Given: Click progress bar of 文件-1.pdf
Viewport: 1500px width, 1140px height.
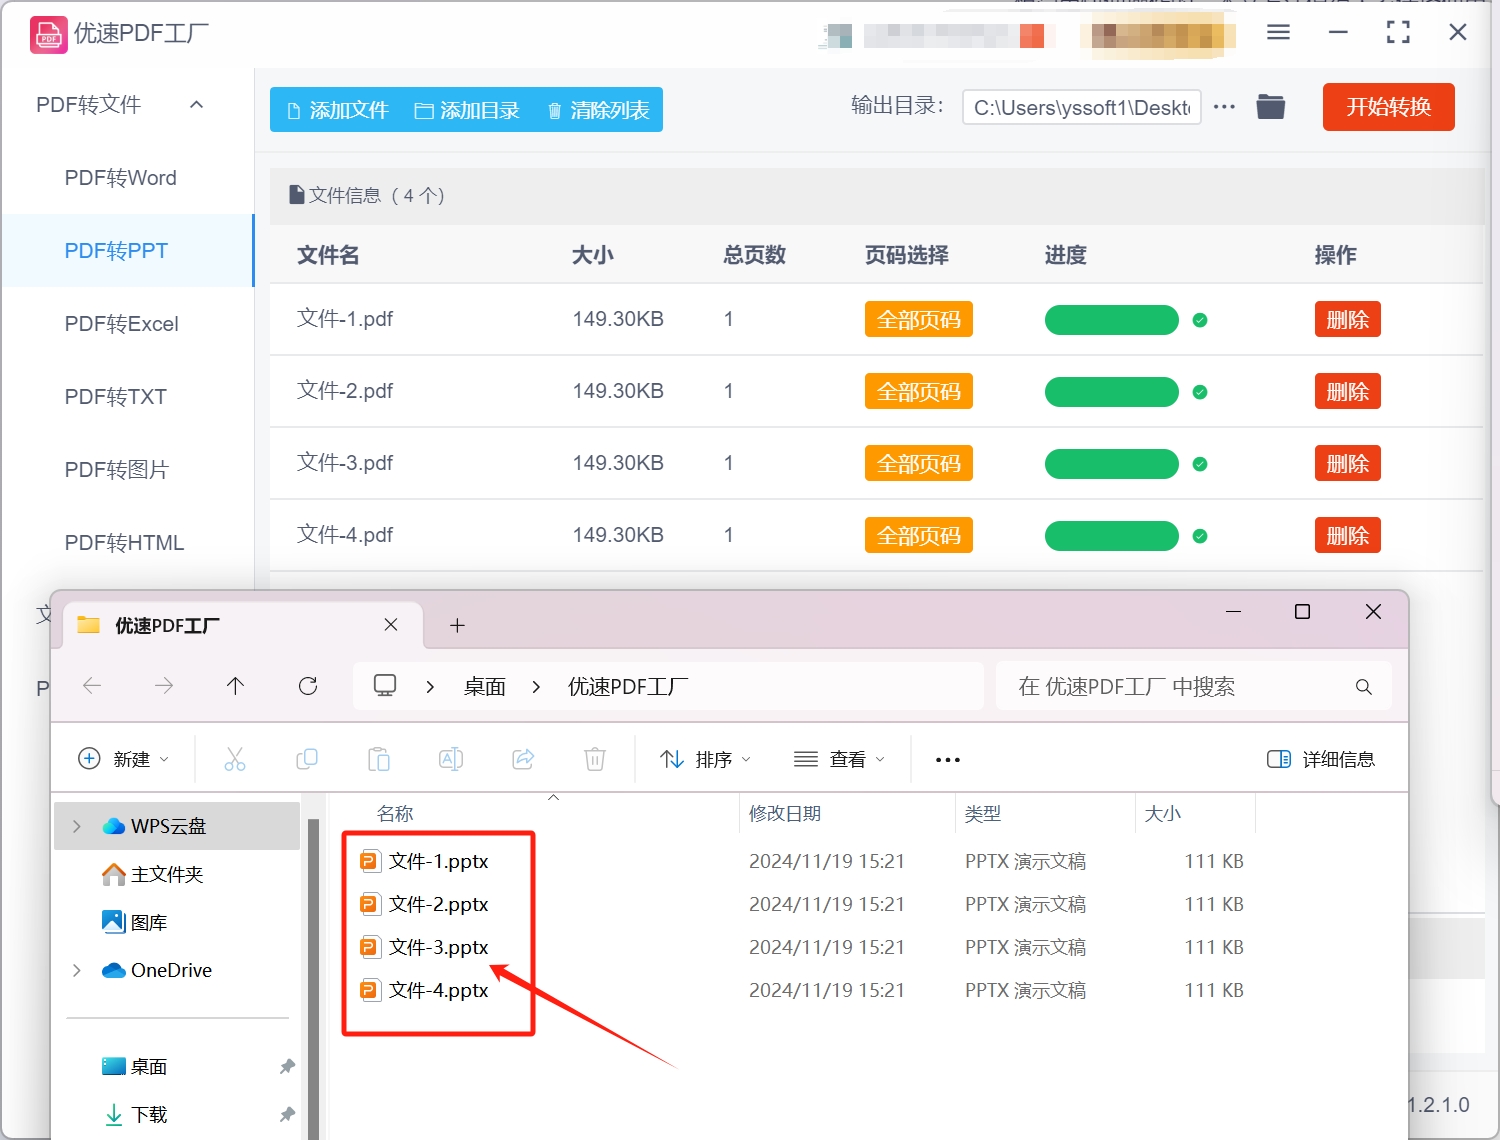Looking at the screenshot, I should coord(1111,320).
